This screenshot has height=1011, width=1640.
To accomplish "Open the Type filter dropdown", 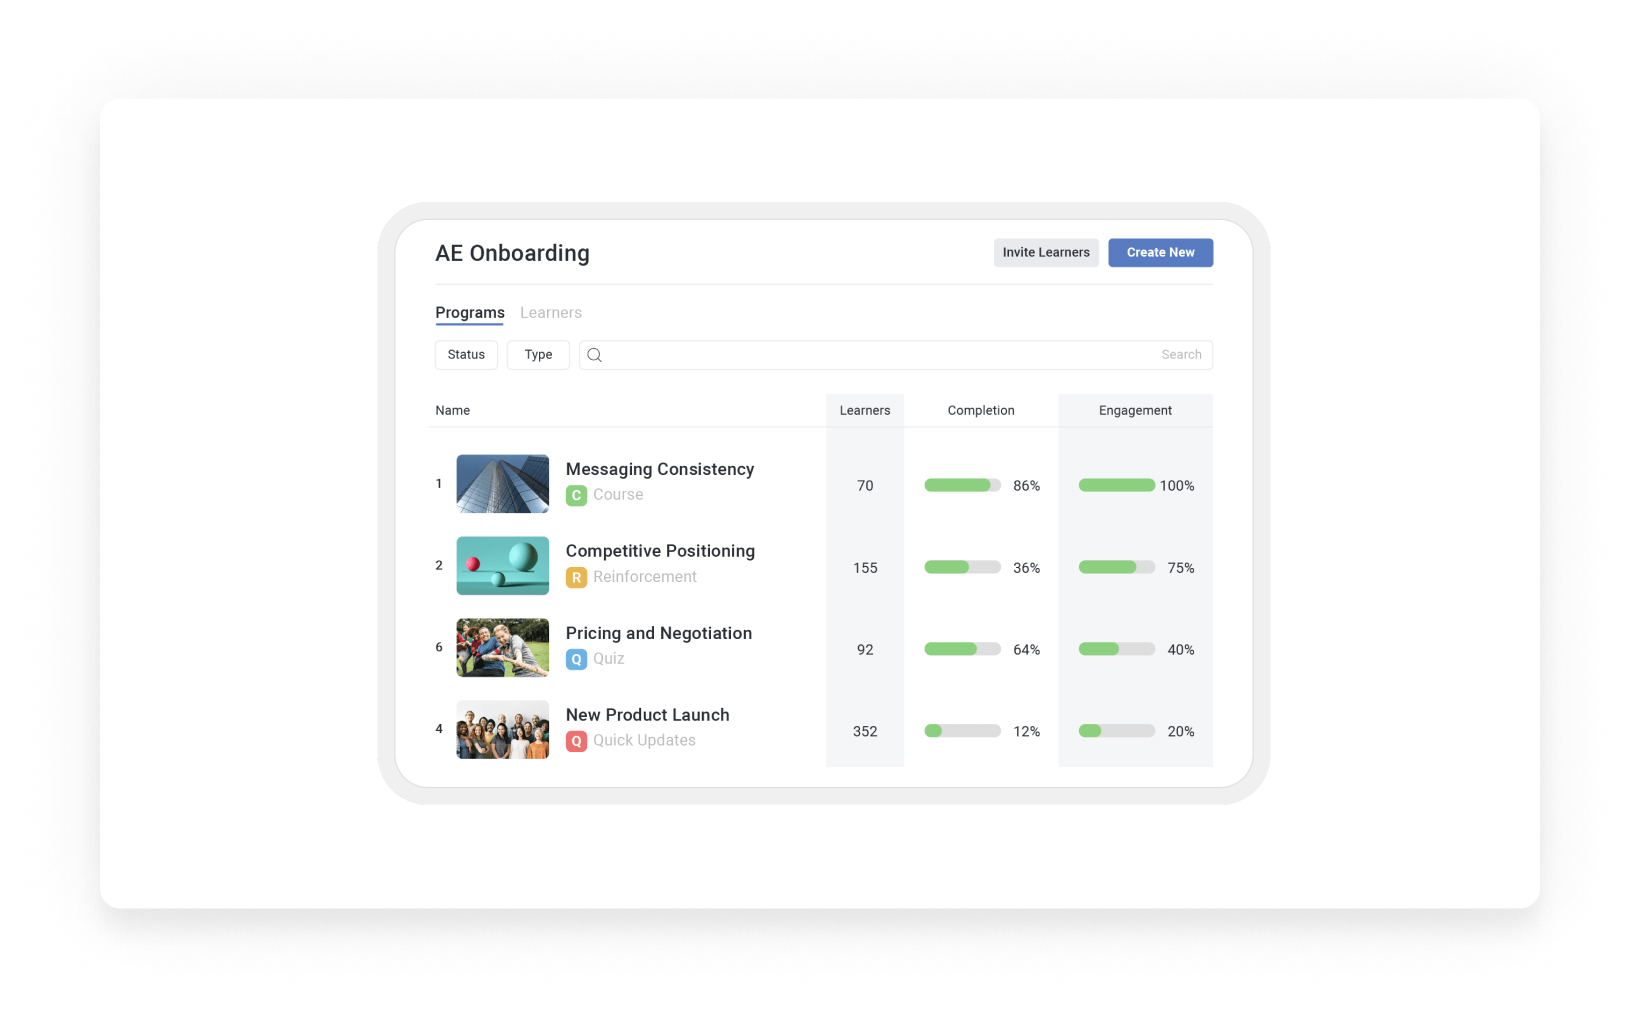I will click(x=538, y=355).
